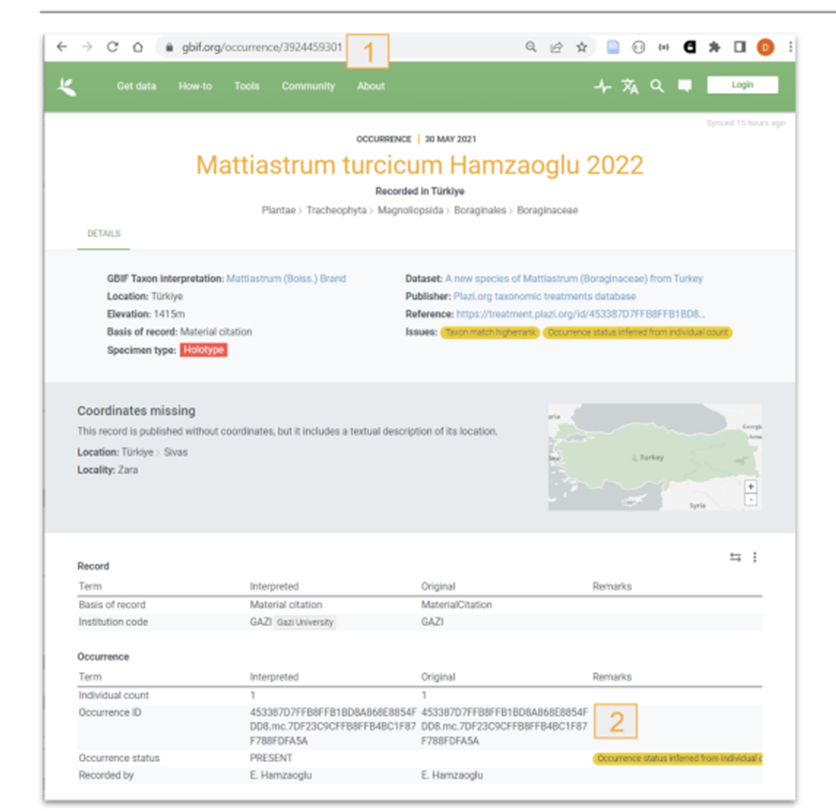The height and width of the screenshot is (811, 836).
Task: Open the Plazi.org taxonomic treatments database link
Action: pos(544,296)
